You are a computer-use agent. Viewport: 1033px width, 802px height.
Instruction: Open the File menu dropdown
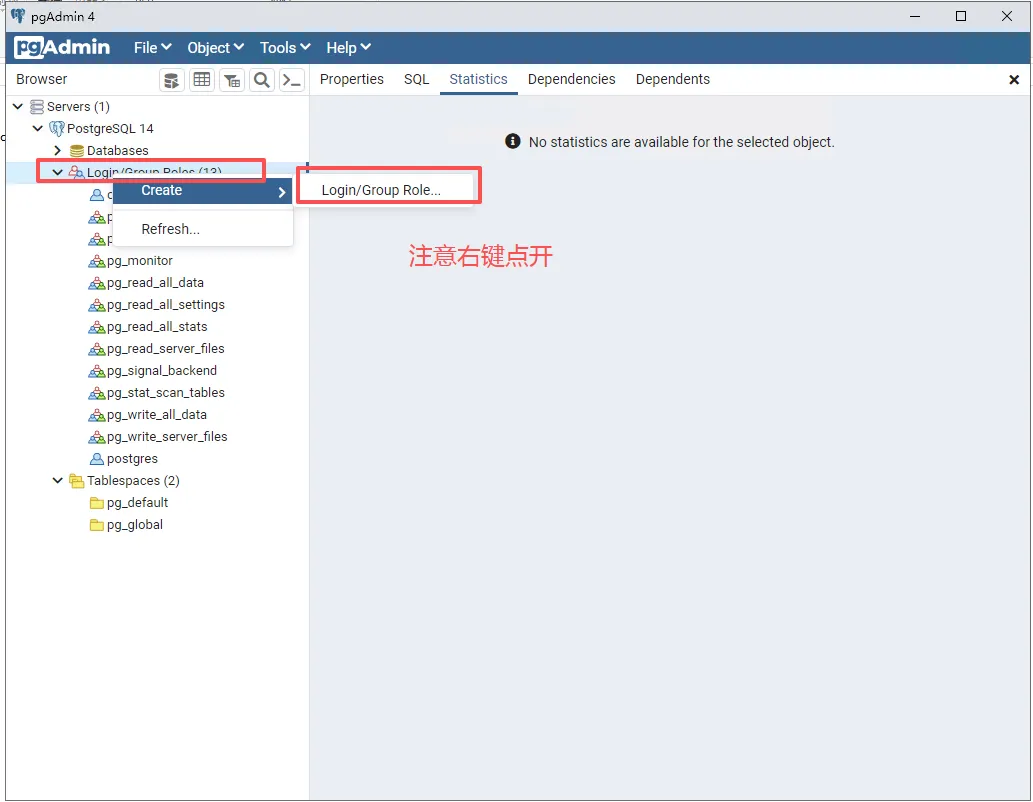pyautogui.click(x=152, y=47)
